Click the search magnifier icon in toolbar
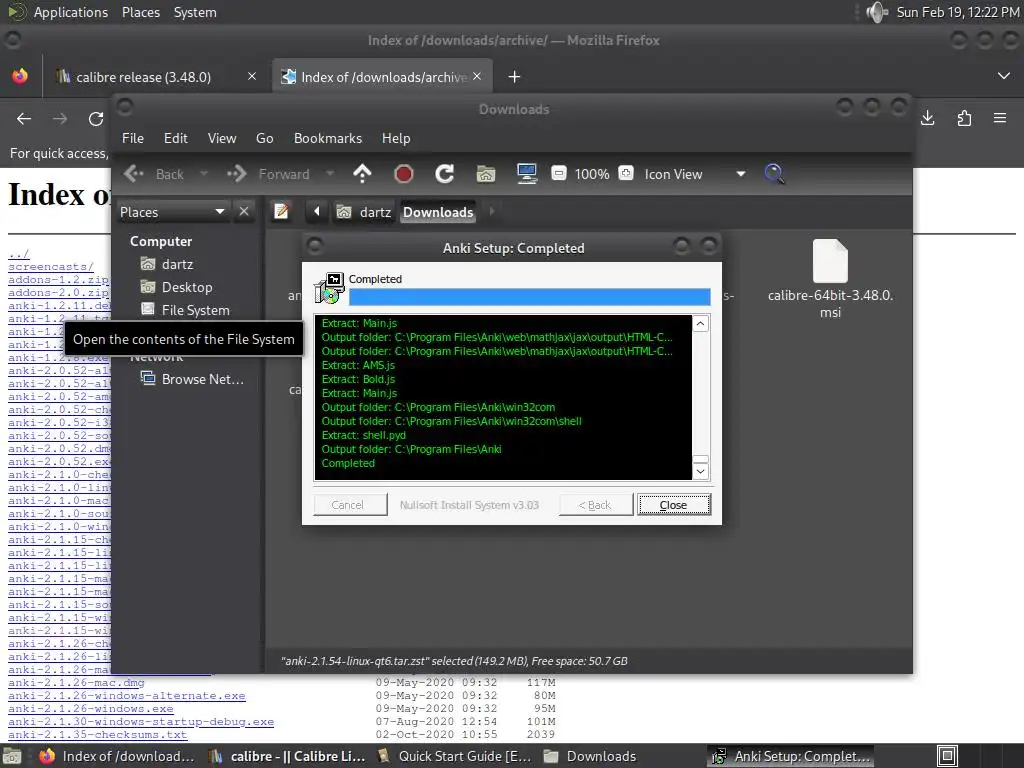This screenshot has width=1024, height=768. click(x=774, y=174)
